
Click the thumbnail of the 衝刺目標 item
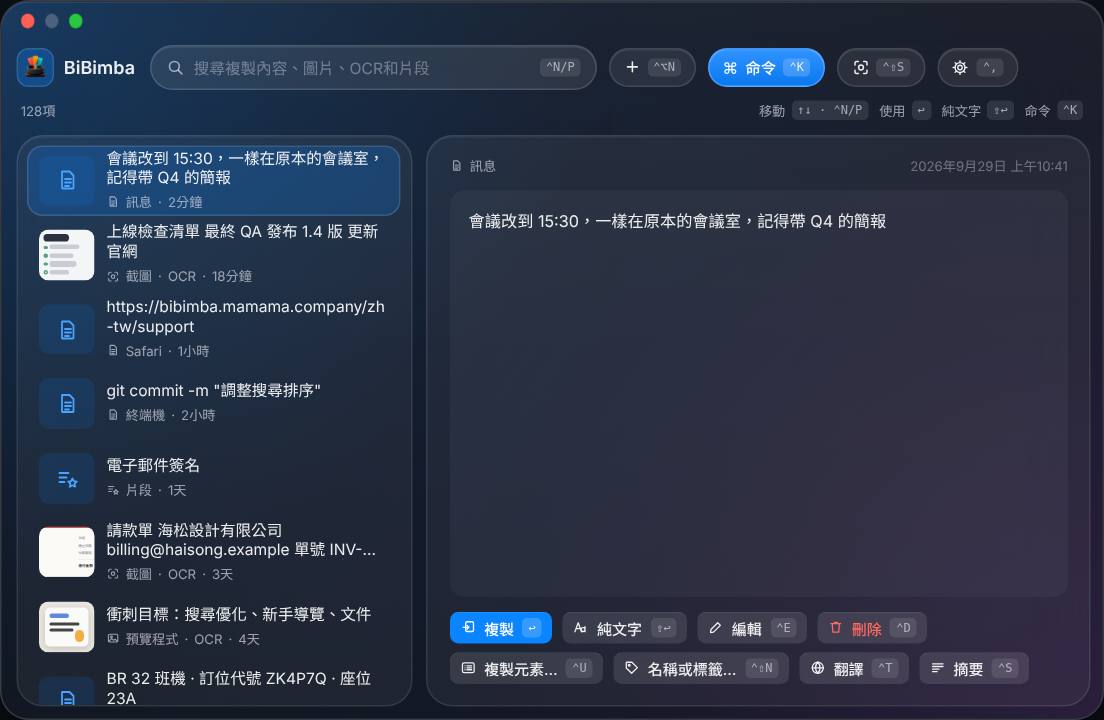pyautogui.click(x=67, y=627)
